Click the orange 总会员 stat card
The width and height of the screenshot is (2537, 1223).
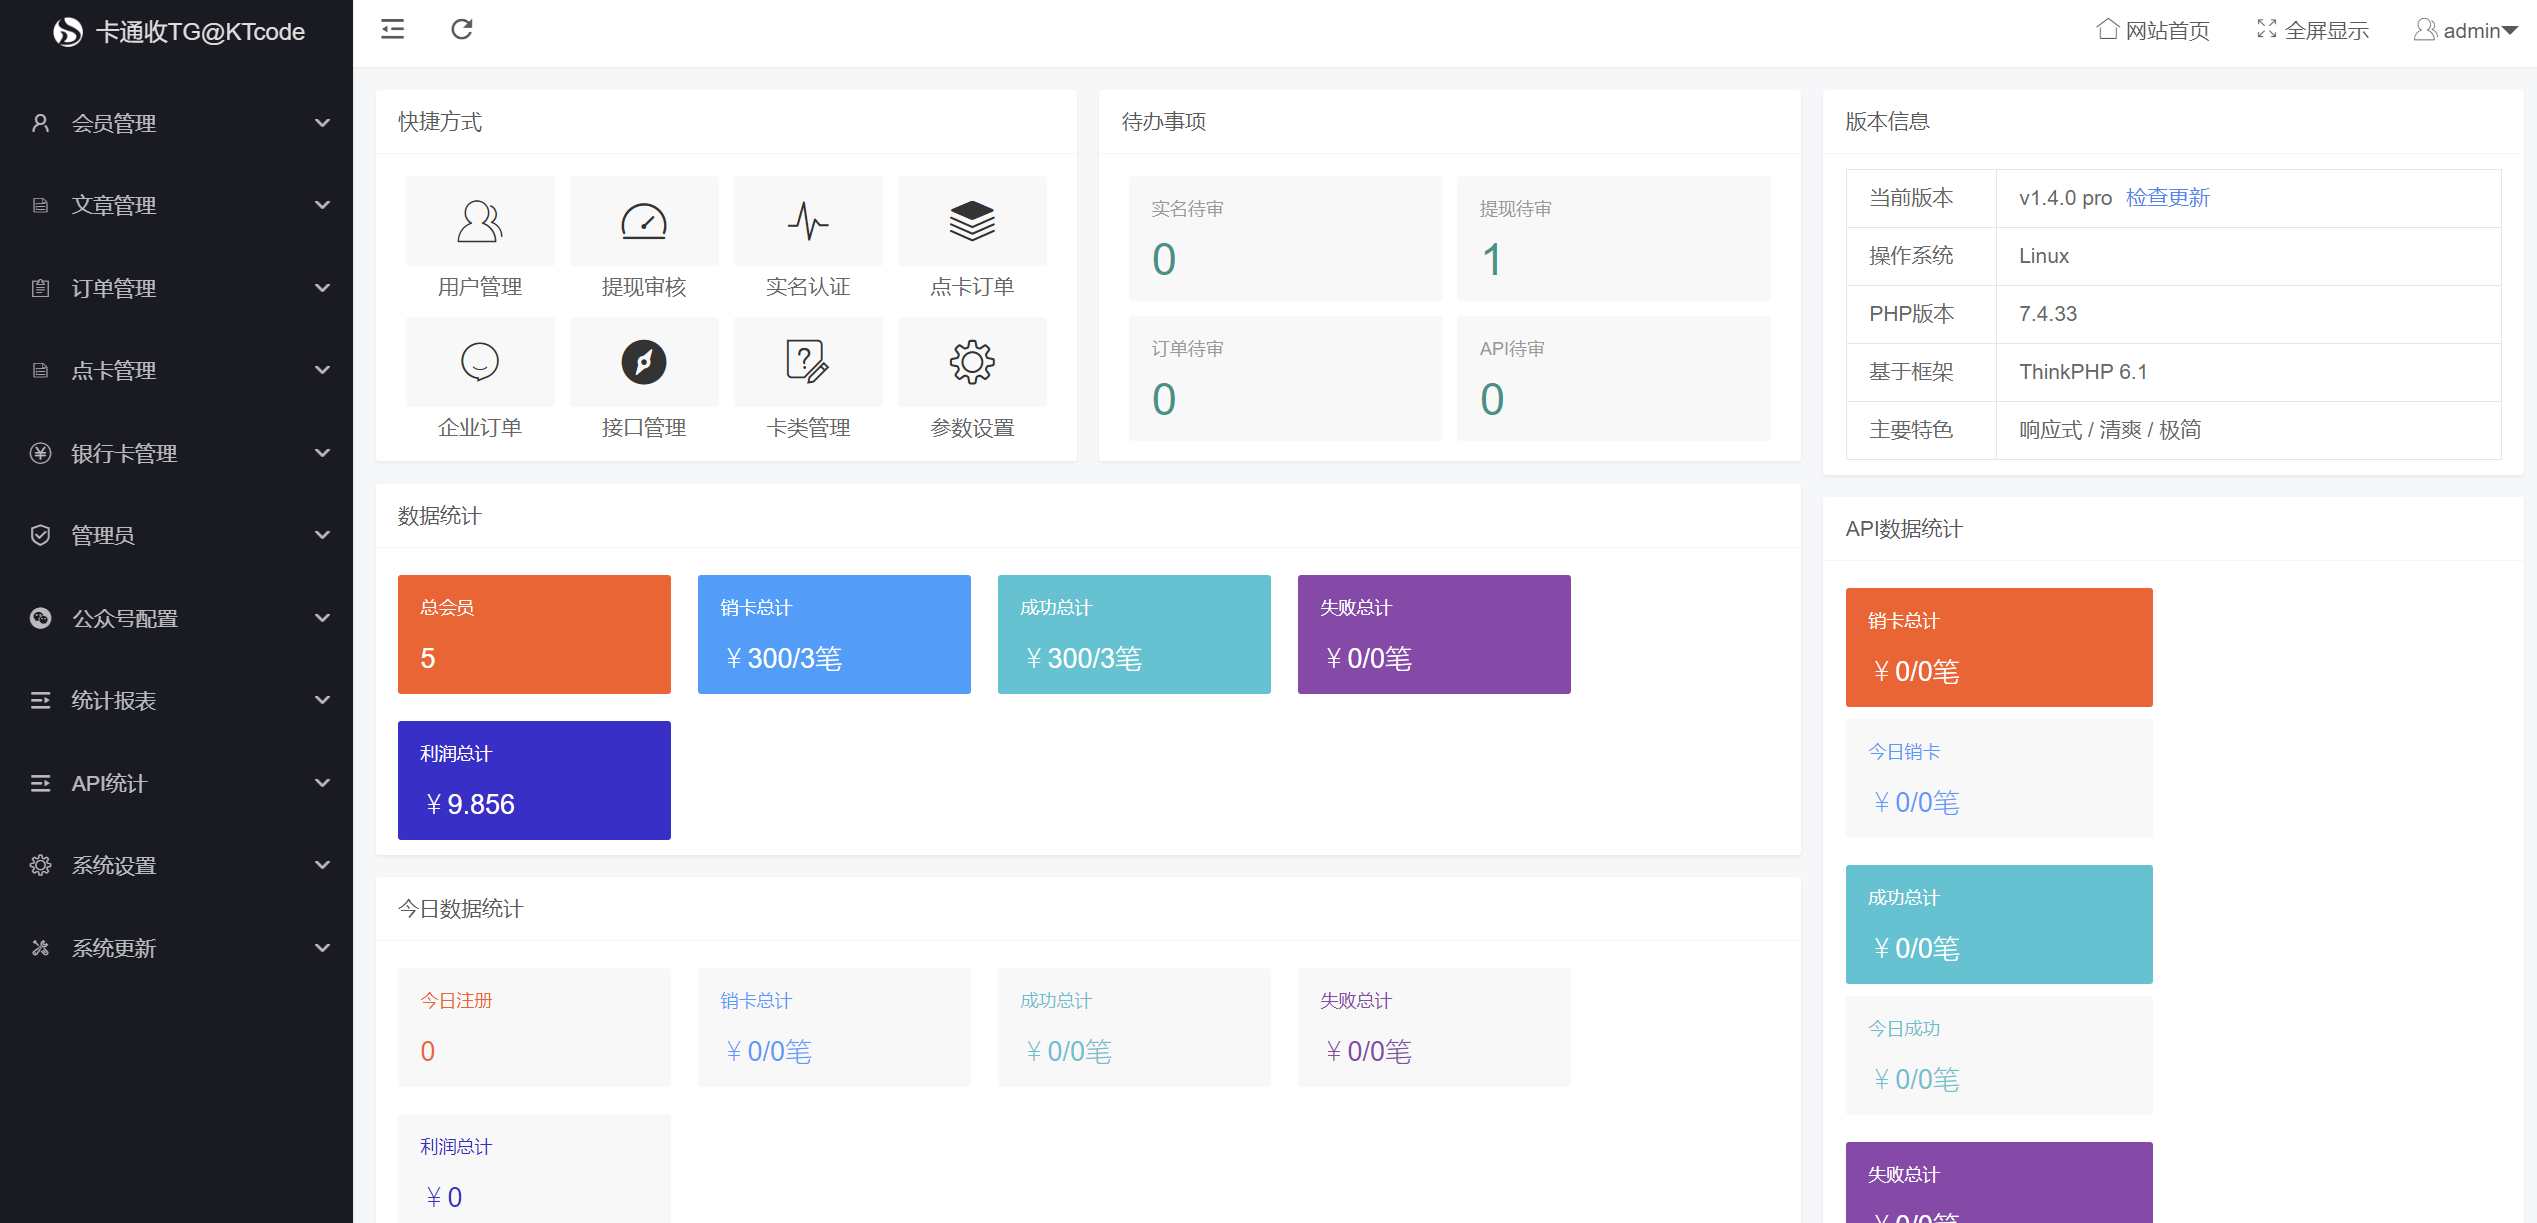click(x=534, y=634)
